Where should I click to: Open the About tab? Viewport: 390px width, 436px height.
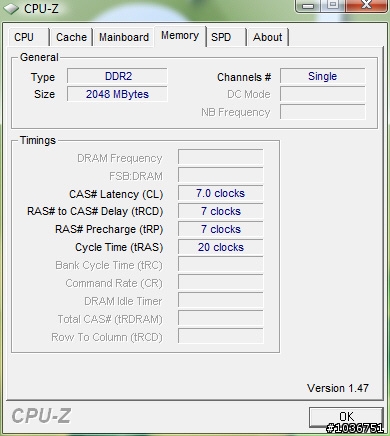point(268,37)
